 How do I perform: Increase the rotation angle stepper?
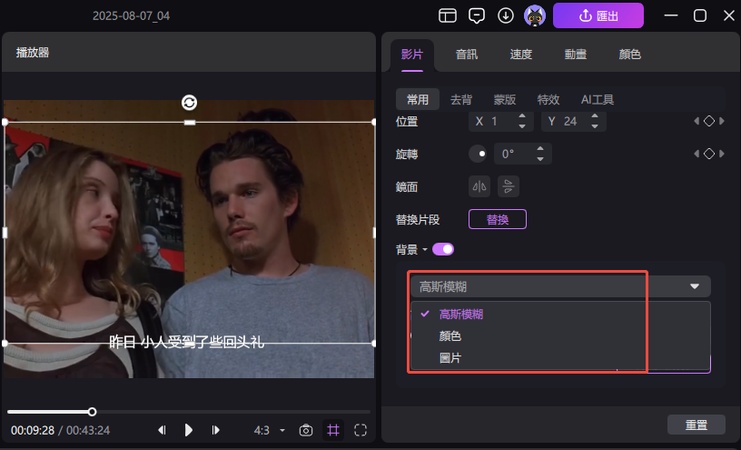point(540,149)
